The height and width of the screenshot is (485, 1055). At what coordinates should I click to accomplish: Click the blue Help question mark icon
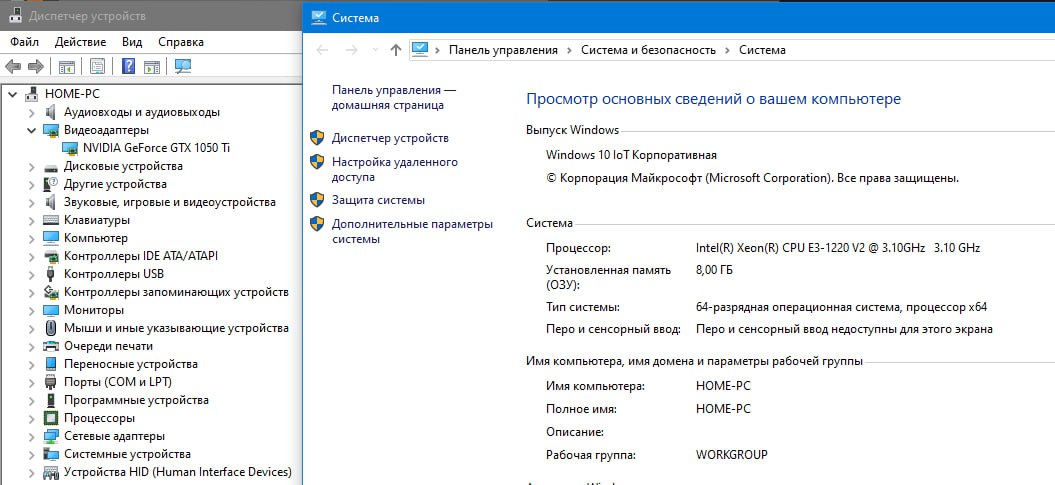[x=128, y=67]
